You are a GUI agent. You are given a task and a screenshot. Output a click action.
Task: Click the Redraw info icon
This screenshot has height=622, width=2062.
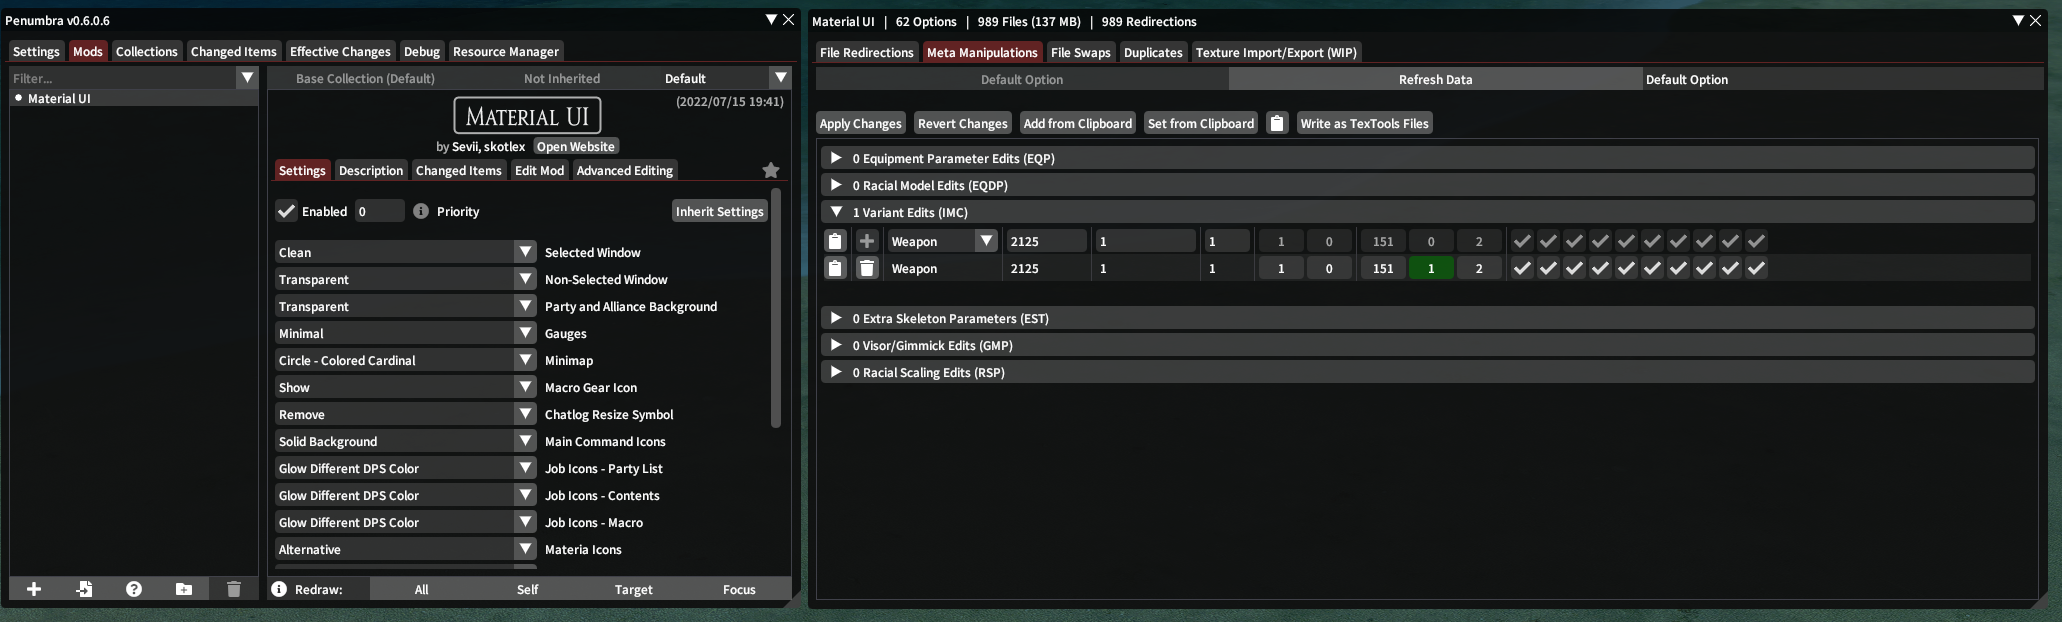[x=279, y=589]
